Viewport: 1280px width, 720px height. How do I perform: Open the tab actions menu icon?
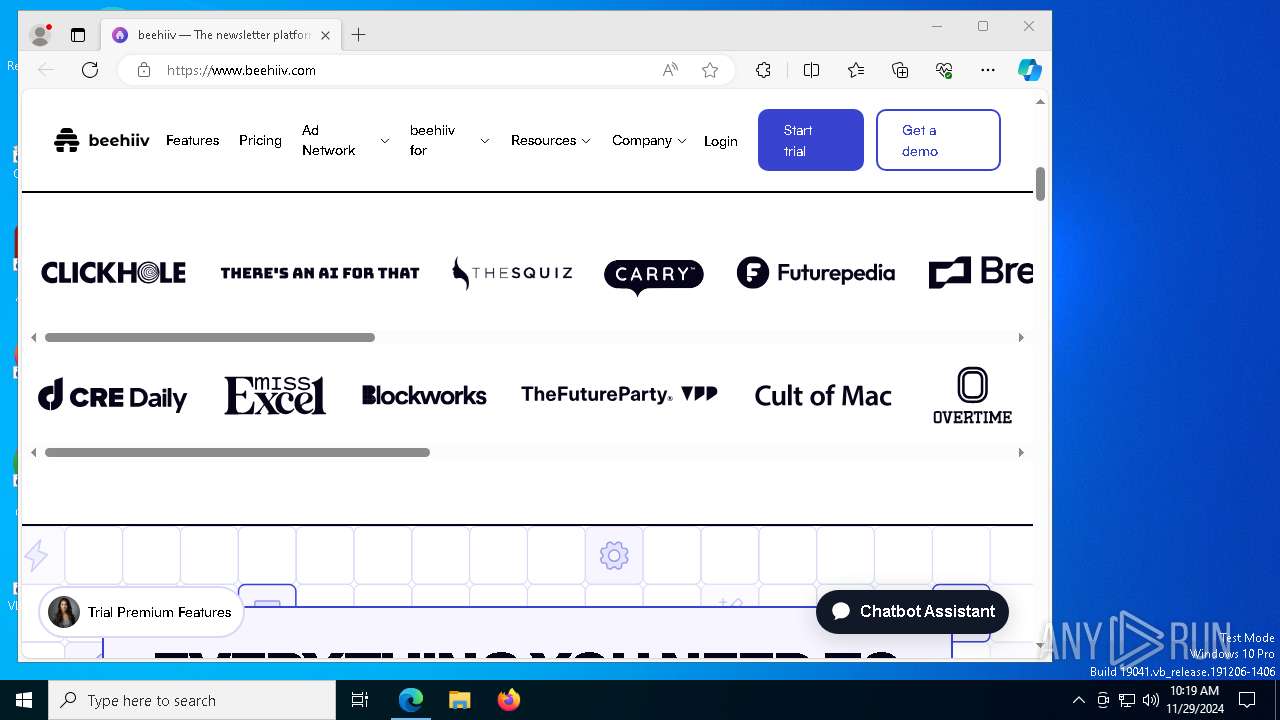tap(78, 35)
